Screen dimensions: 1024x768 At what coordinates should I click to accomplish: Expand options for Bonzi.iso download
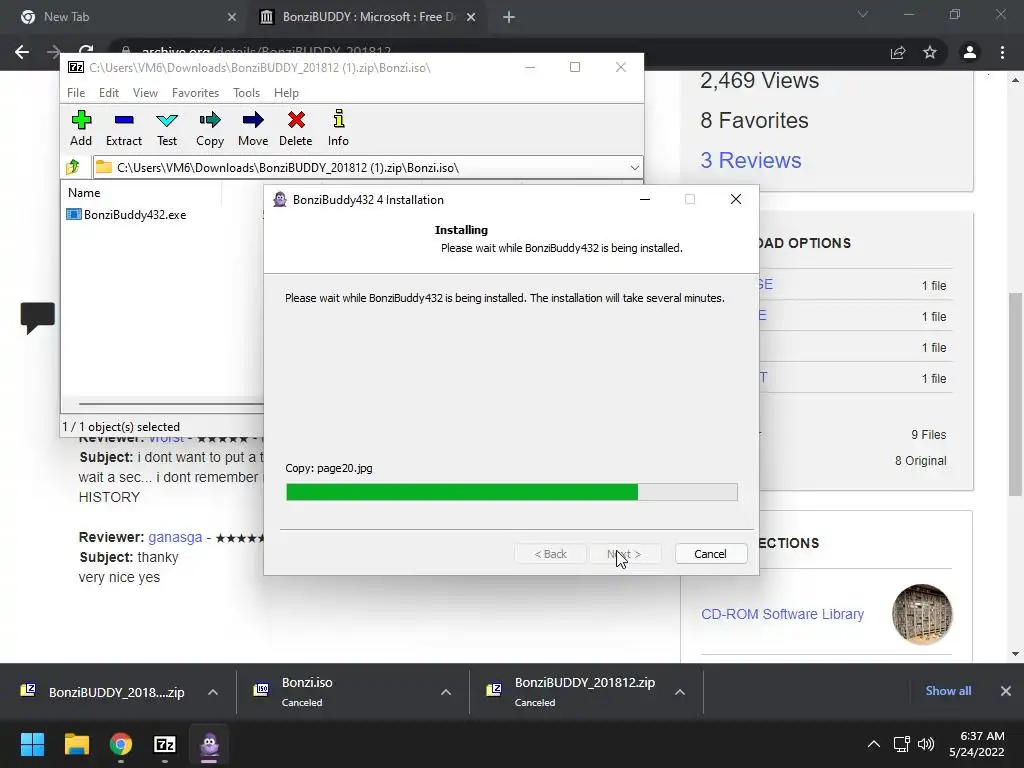tap(446, 692)
